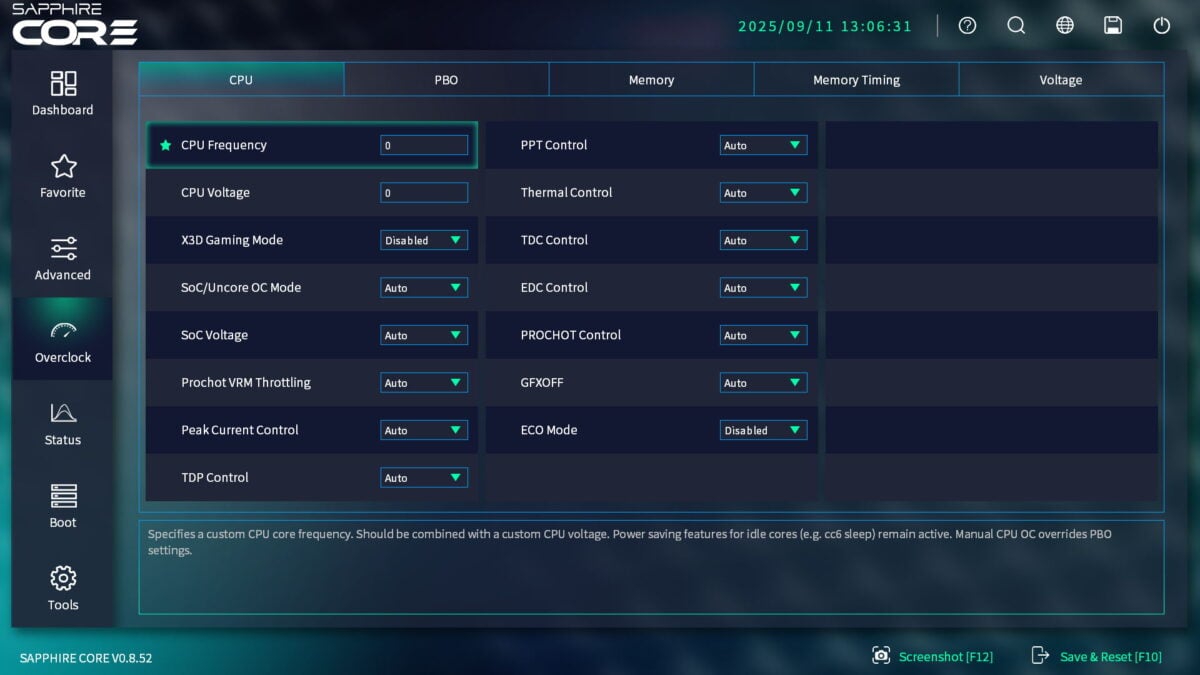Select the PROCHOT Control label
The image size is (1200, 675).
coord(571,335)
